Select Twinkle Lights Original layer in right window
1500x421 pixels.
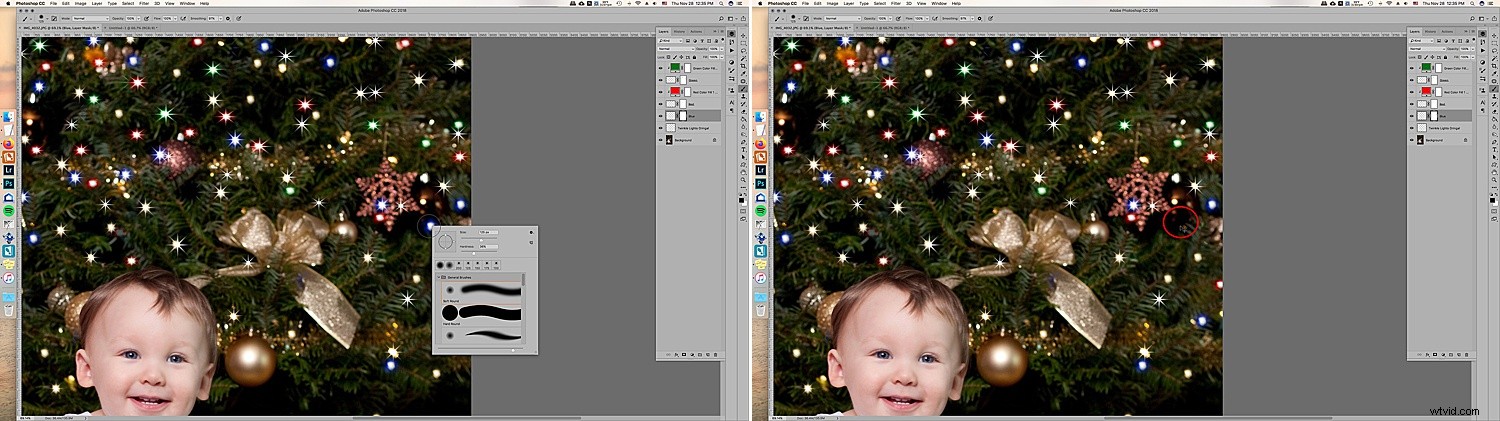[x=1441, y=128]
